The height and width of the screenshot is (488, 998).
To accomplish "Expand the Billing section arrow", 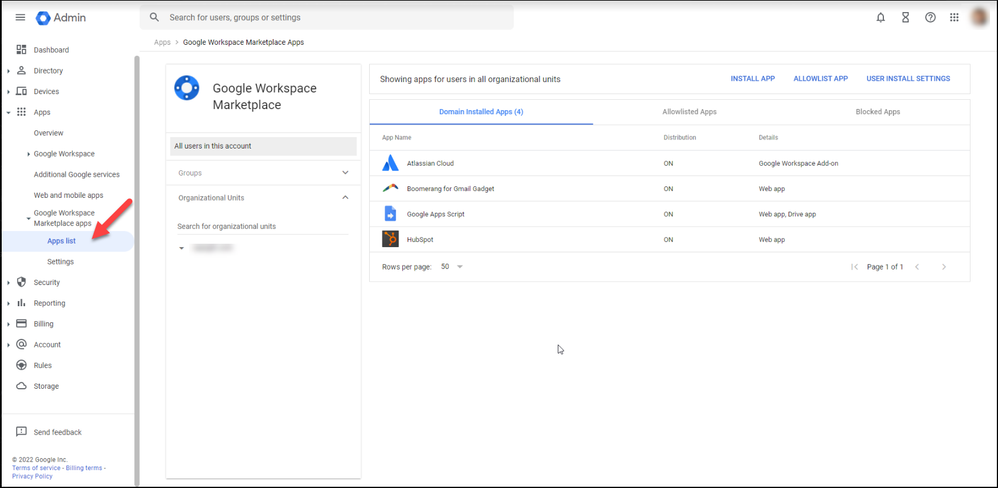I will pyautogui.click(x=8, y=324).
